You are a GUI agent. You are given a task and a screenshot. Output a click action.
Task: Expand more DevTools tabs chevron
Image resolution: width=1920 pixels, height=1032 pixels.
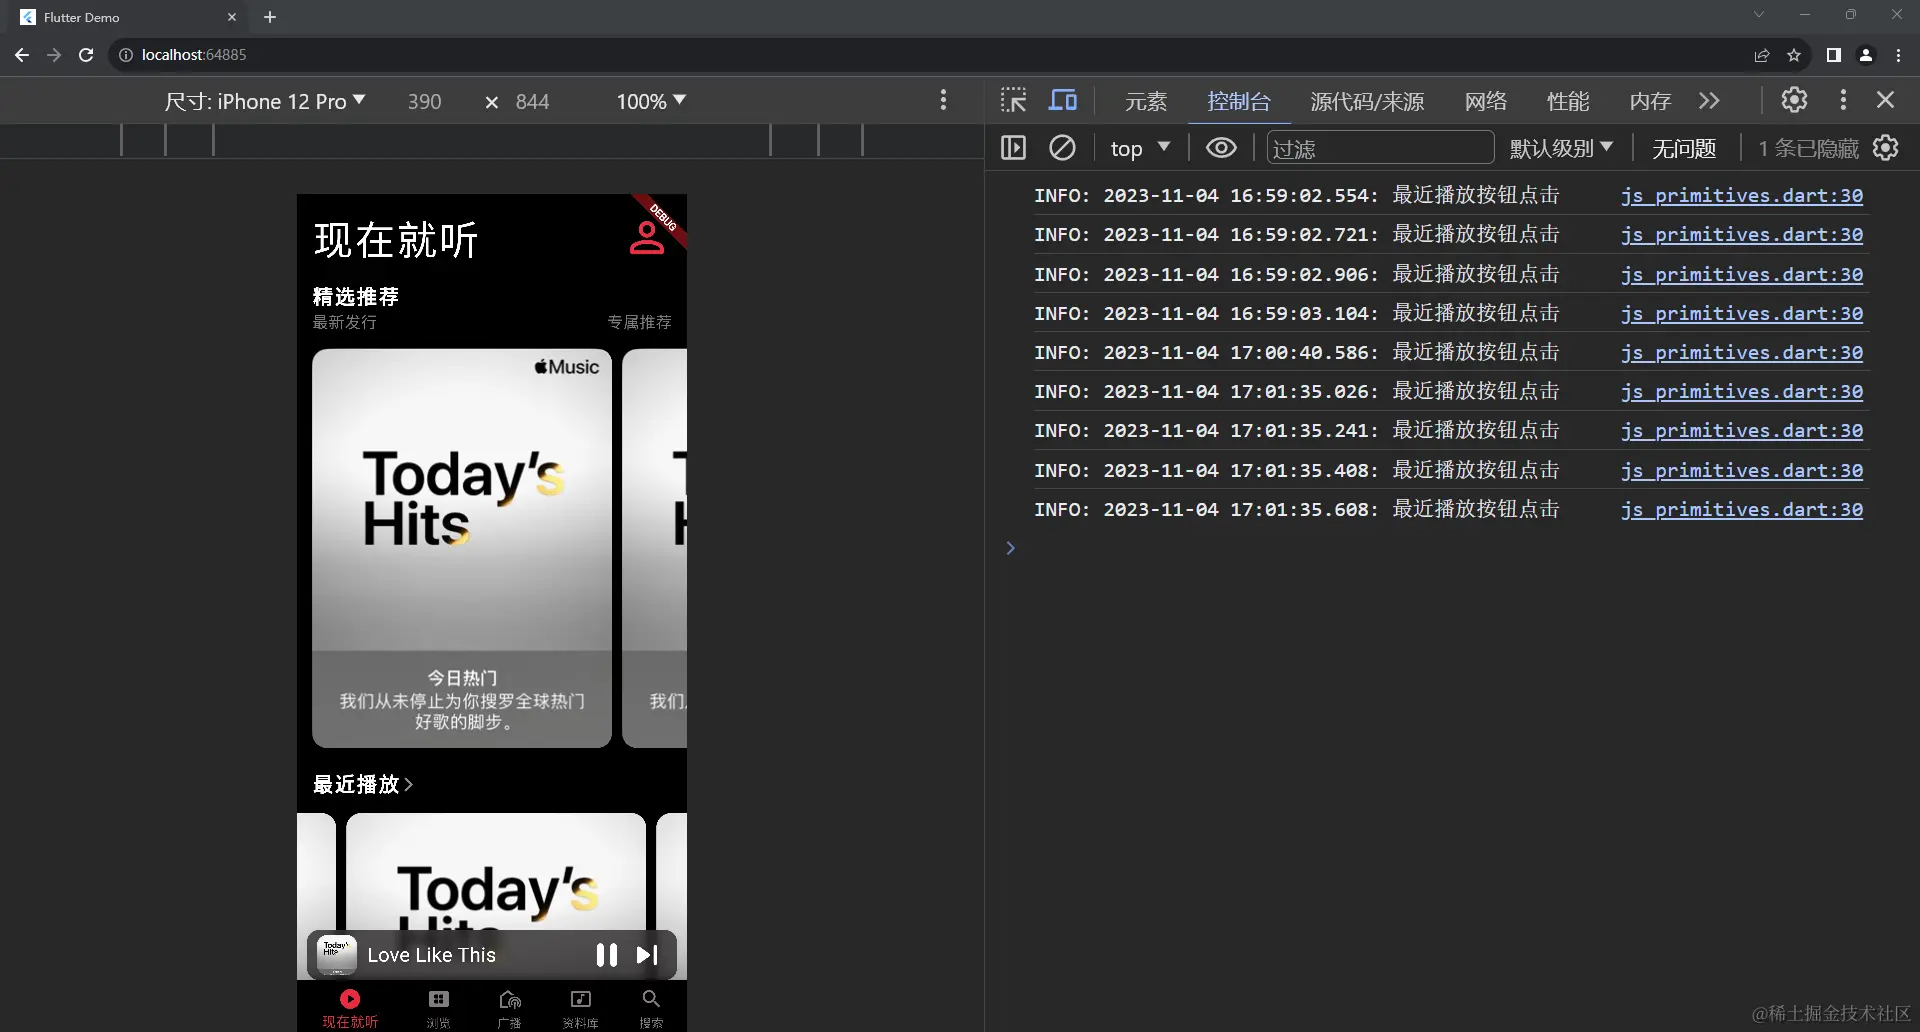click(x=1709, y=101)
